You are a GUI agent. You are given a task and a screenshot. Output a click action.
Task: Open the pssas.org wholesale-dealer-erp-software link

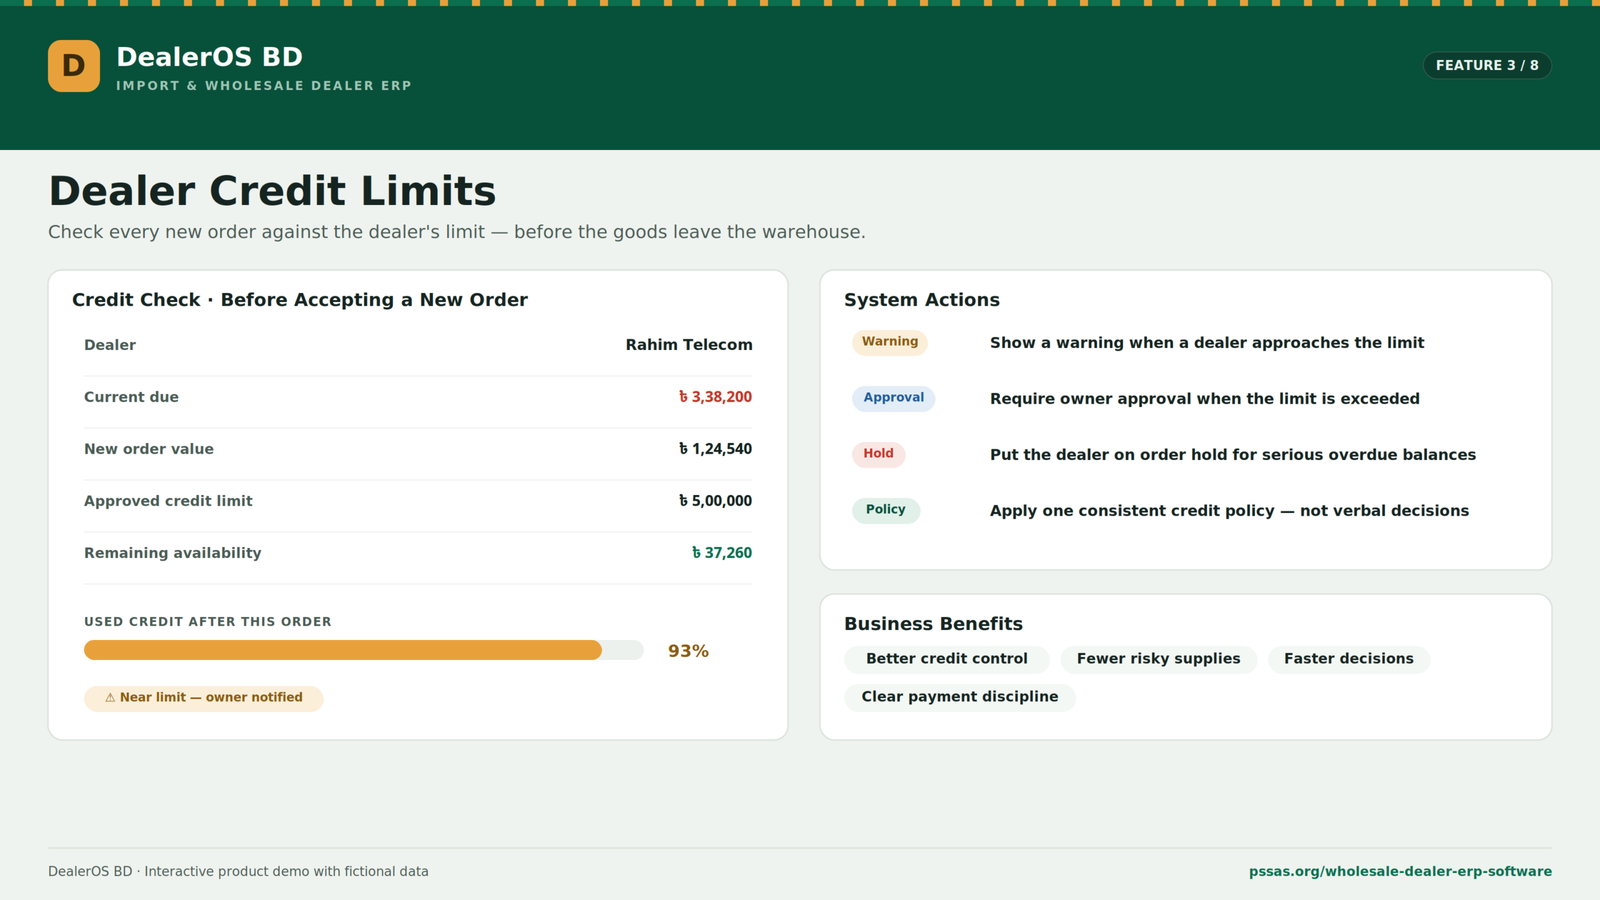pos(1400,871)
